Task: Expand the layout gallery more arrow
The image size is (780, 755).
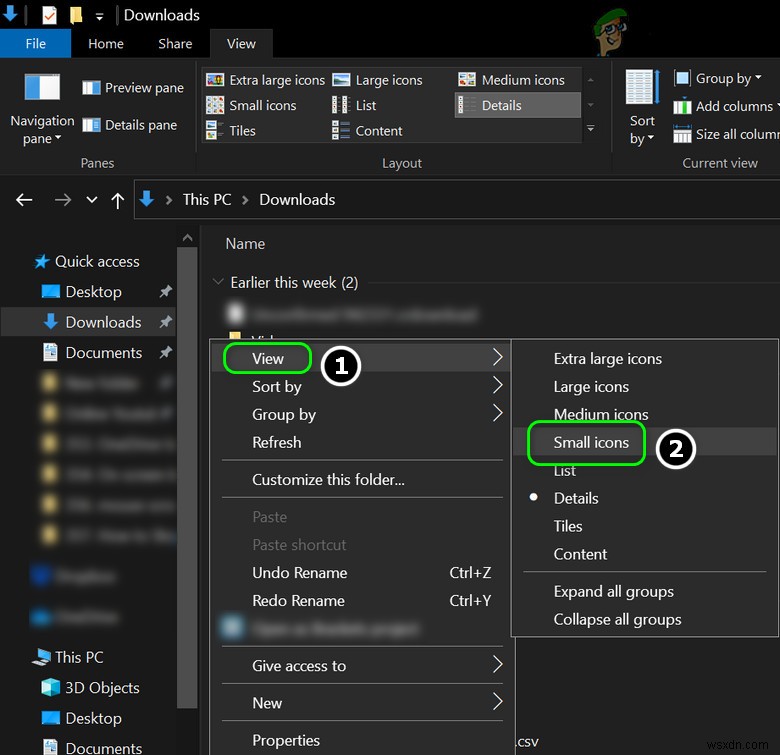Action: click(x=590, y=129)
